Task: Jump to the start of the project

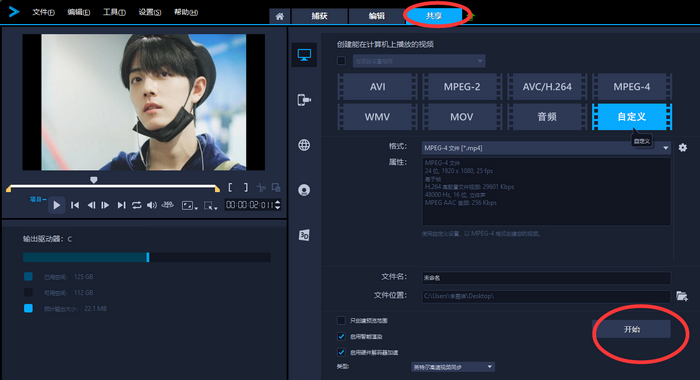Action: [x=75, y=205]
